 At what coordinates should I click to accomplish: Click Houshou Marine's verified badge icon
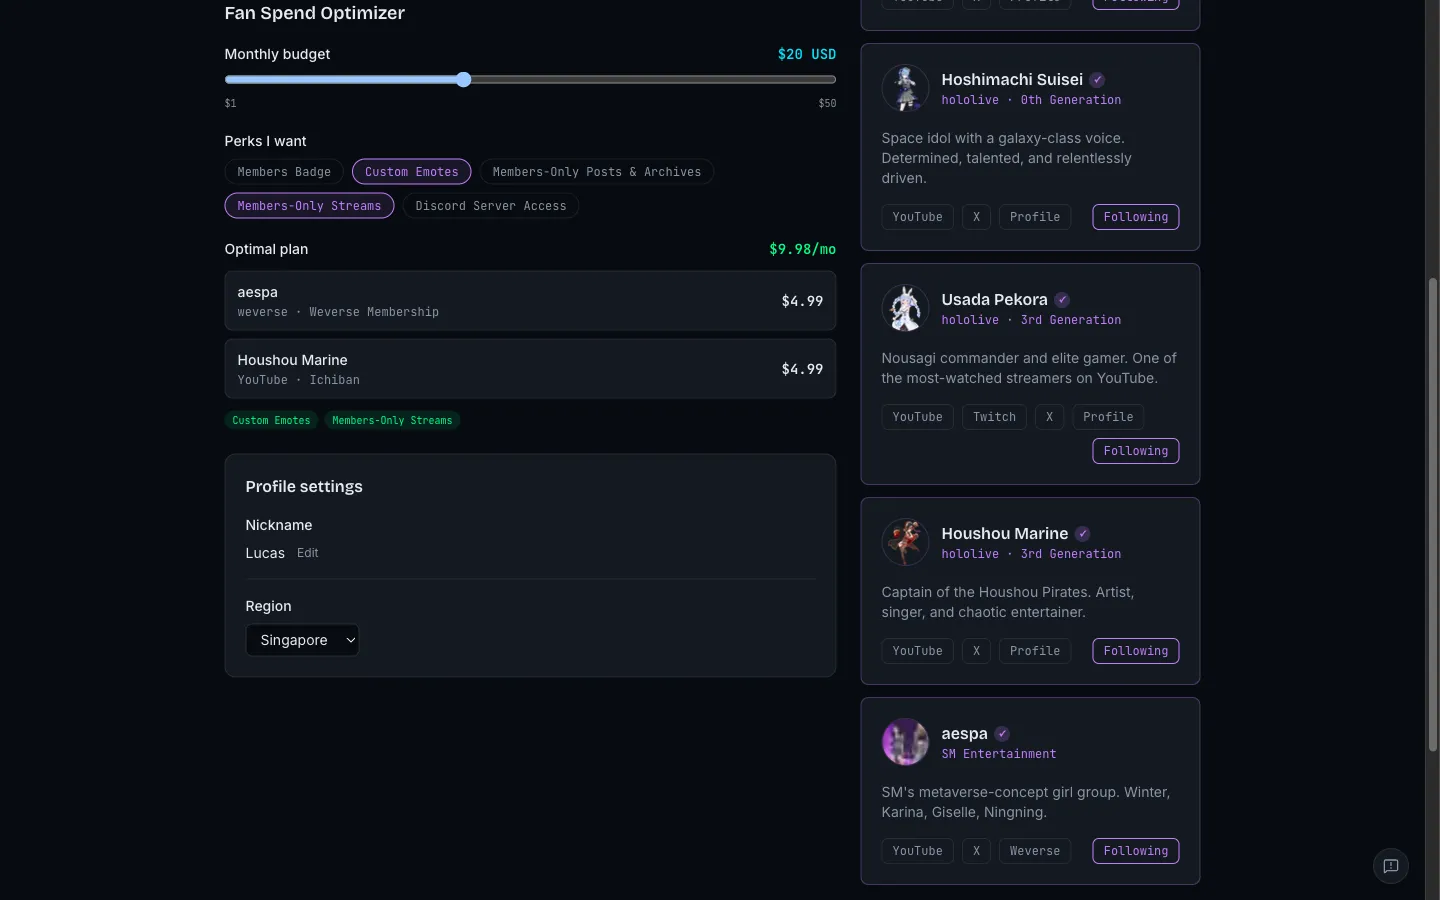click(x=1082, y=534)
